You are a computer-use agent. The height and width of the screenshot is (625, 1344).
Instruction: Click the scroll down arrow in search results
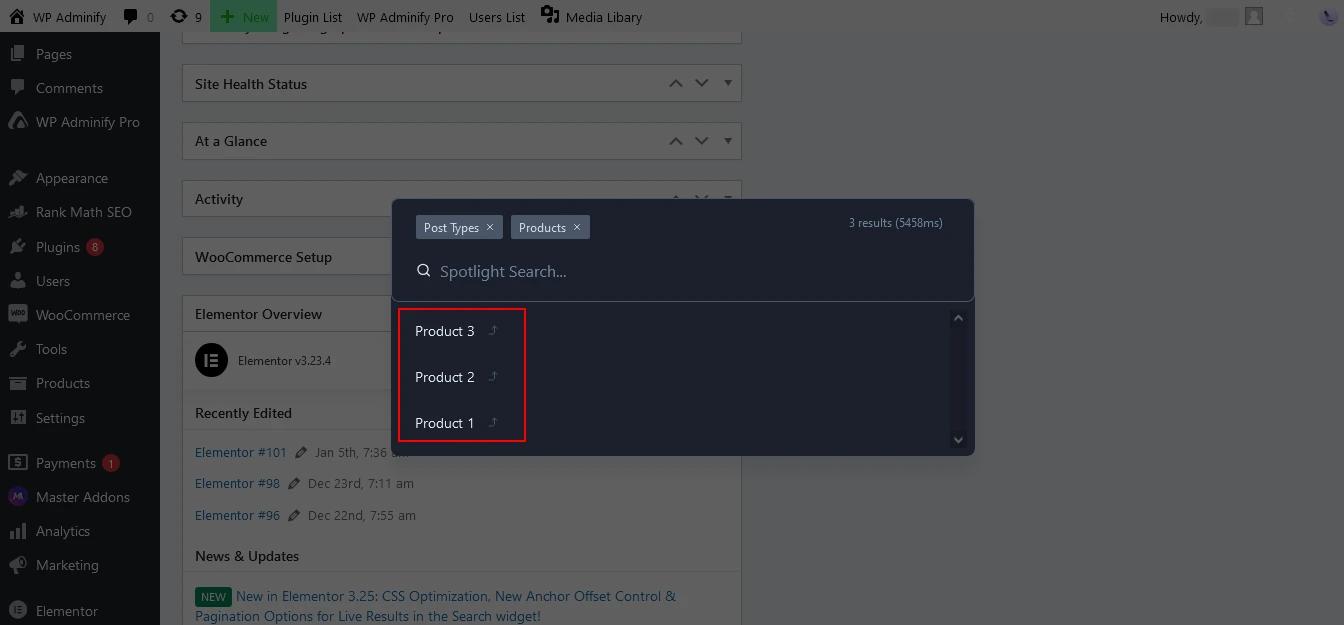click(x=958, y=439)
